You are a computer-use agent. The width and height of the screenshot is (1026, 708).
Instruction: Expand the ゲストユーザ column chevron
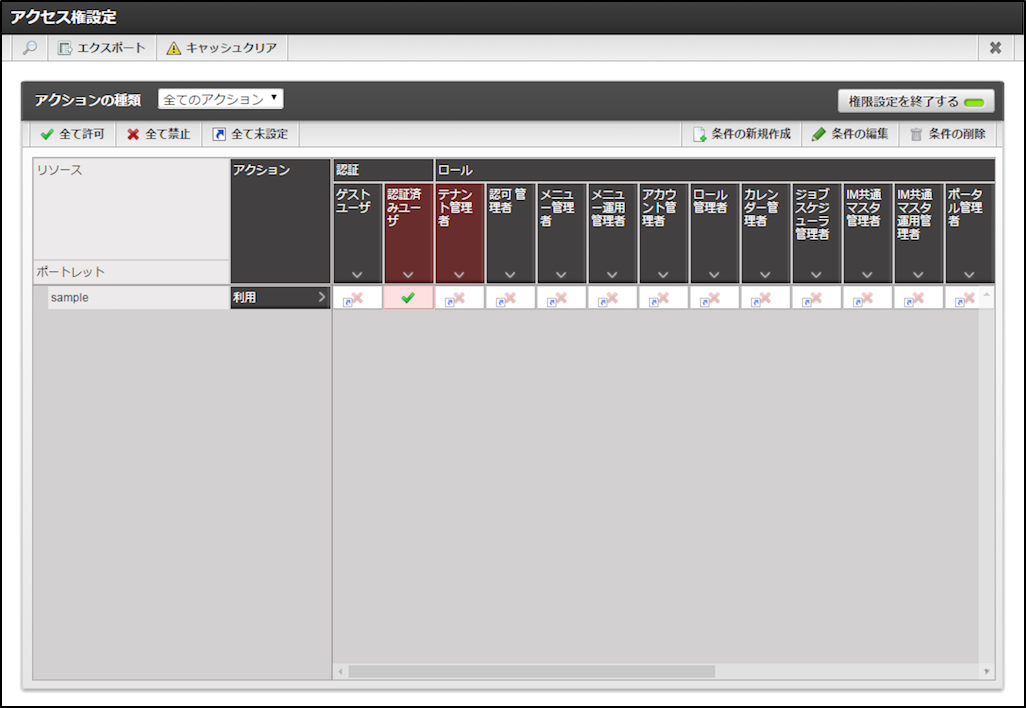[356, 275]
